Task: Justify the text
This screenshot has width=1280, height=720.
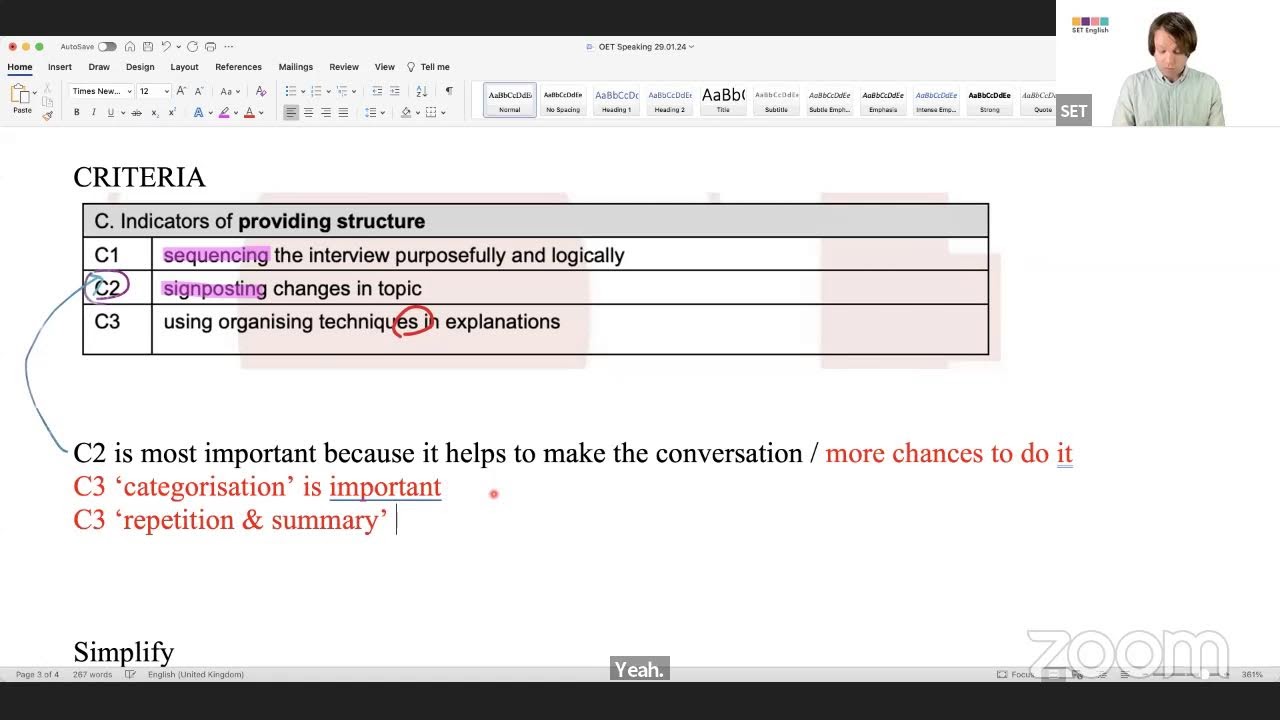Action: (343, 113)
